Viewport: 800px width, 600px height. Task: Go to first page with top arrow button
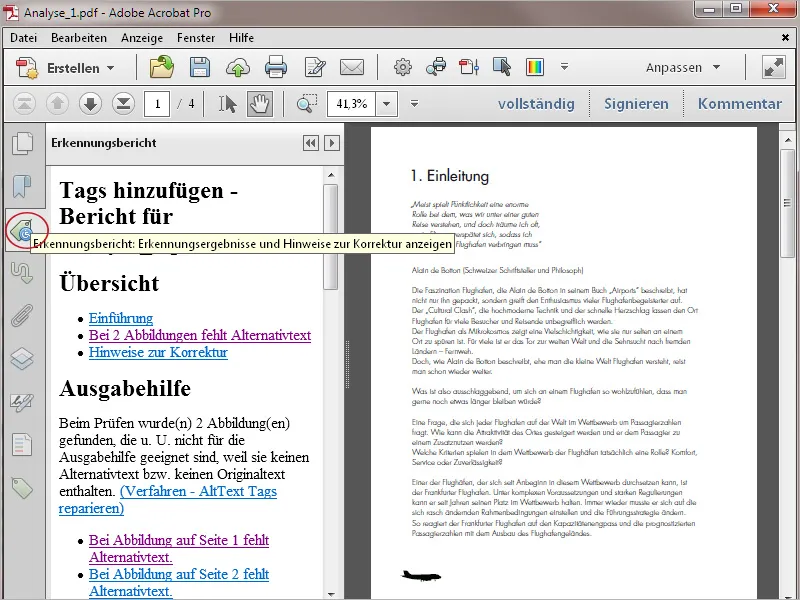(x=24, y=104)
